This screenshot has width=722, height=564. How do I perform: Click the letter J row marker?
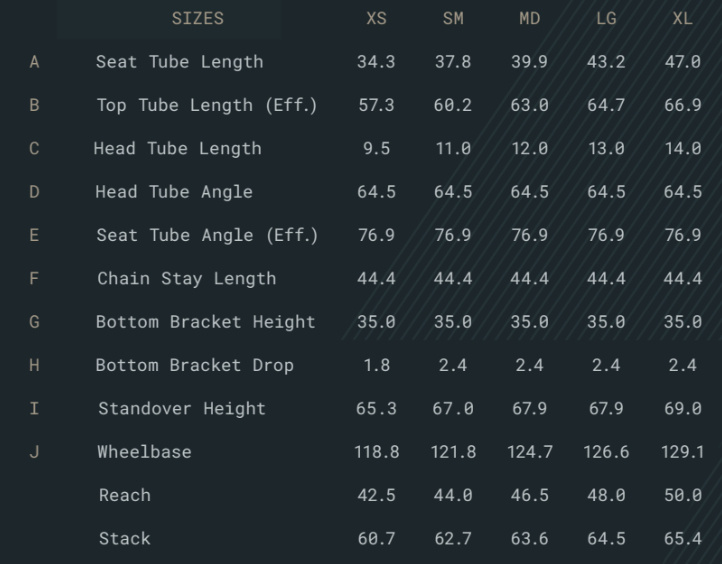click(34, 452)
